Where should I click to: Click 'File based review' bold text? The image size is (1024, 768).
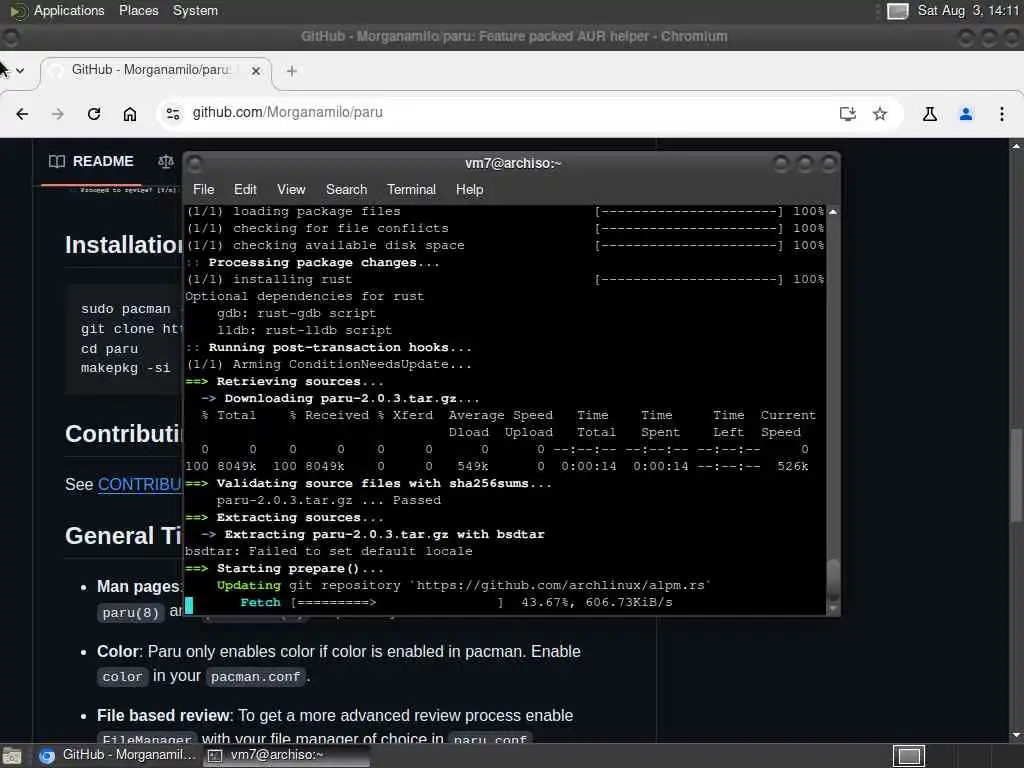click(x=164, y=716)
